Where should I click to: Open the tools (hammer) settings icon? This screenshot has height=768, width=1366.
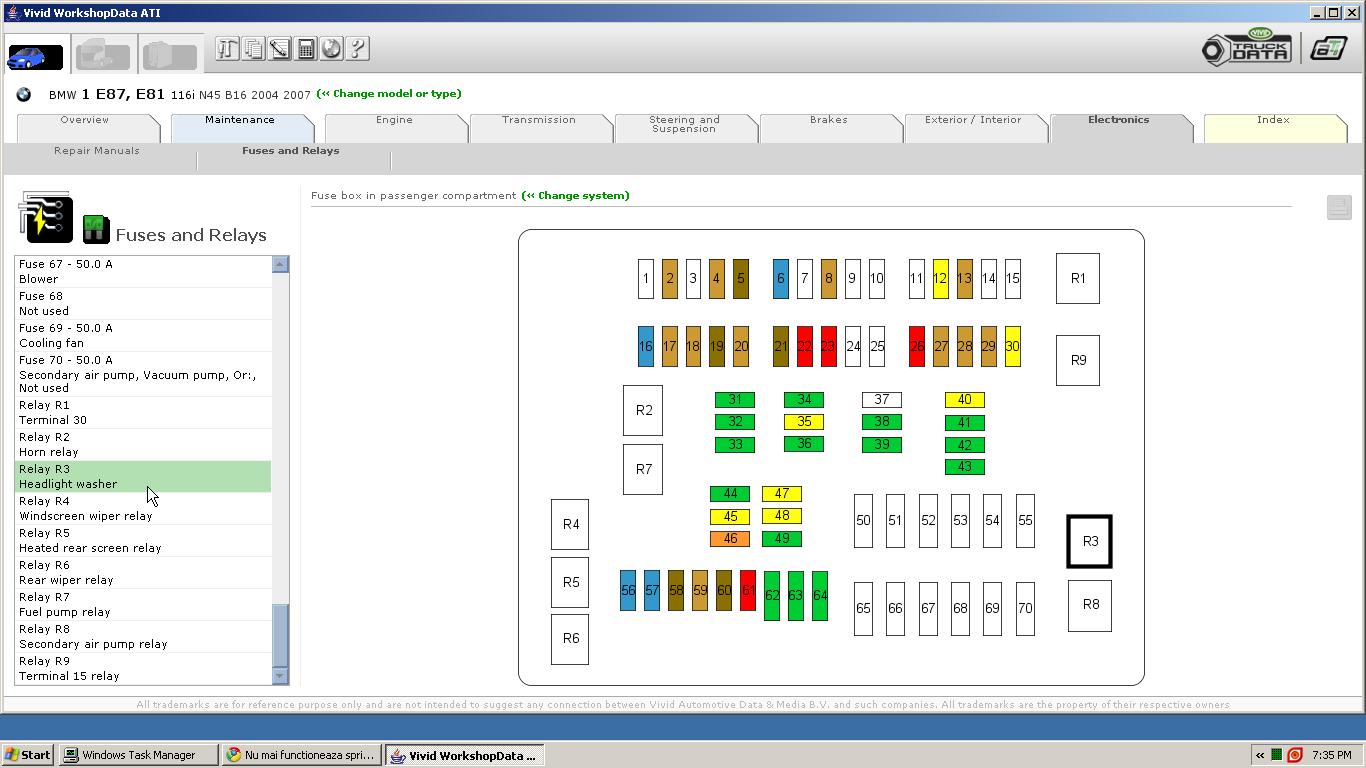pos(227,48)
